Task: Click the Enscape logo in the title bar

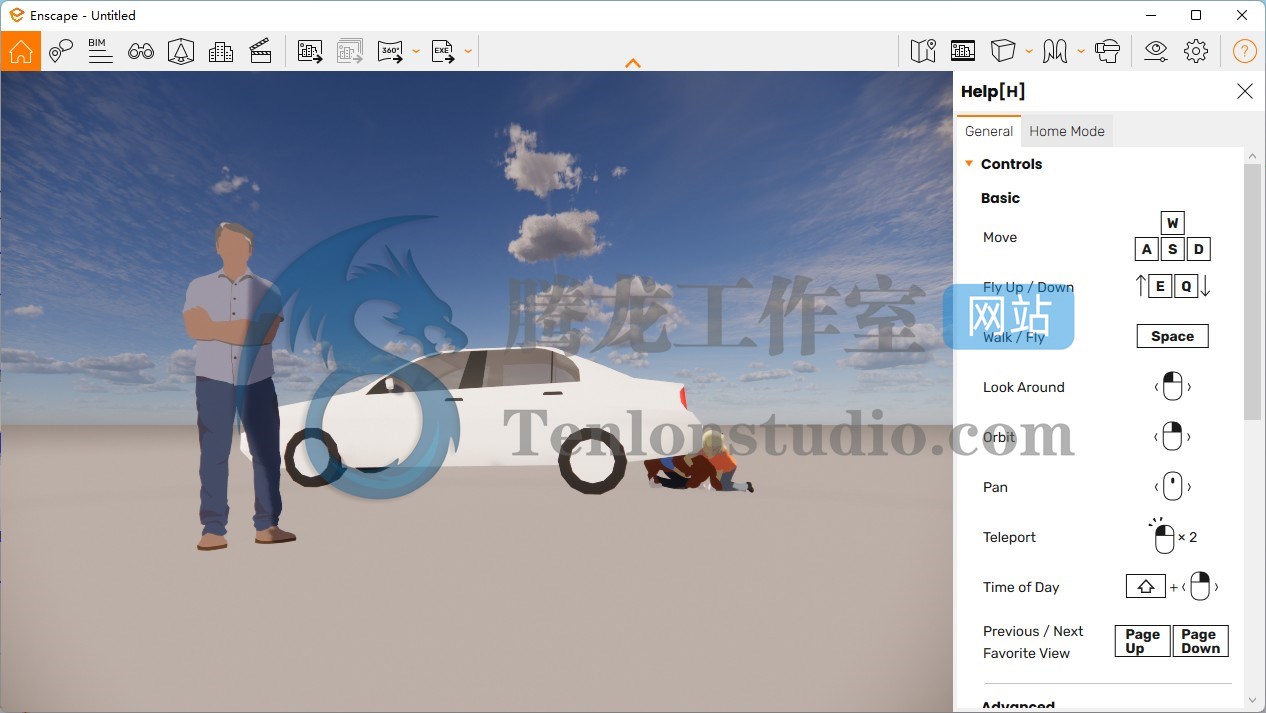Action: tap(16, 15)
